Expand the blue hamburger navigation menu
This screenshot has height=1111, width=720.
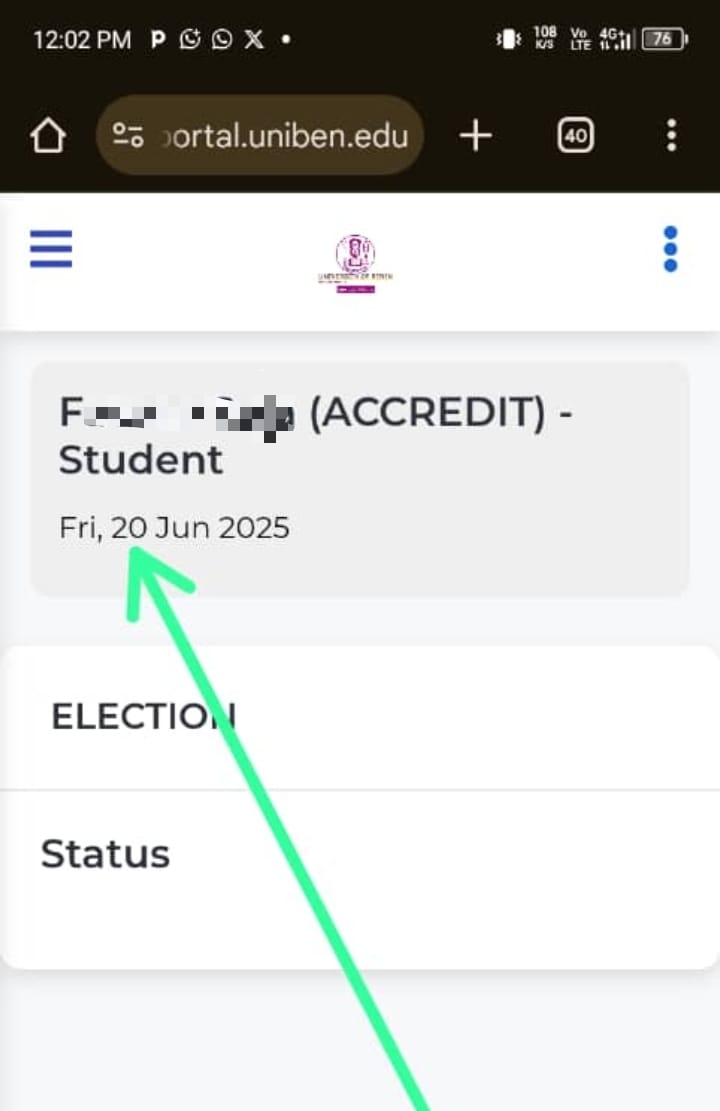(x=51, y=248)
